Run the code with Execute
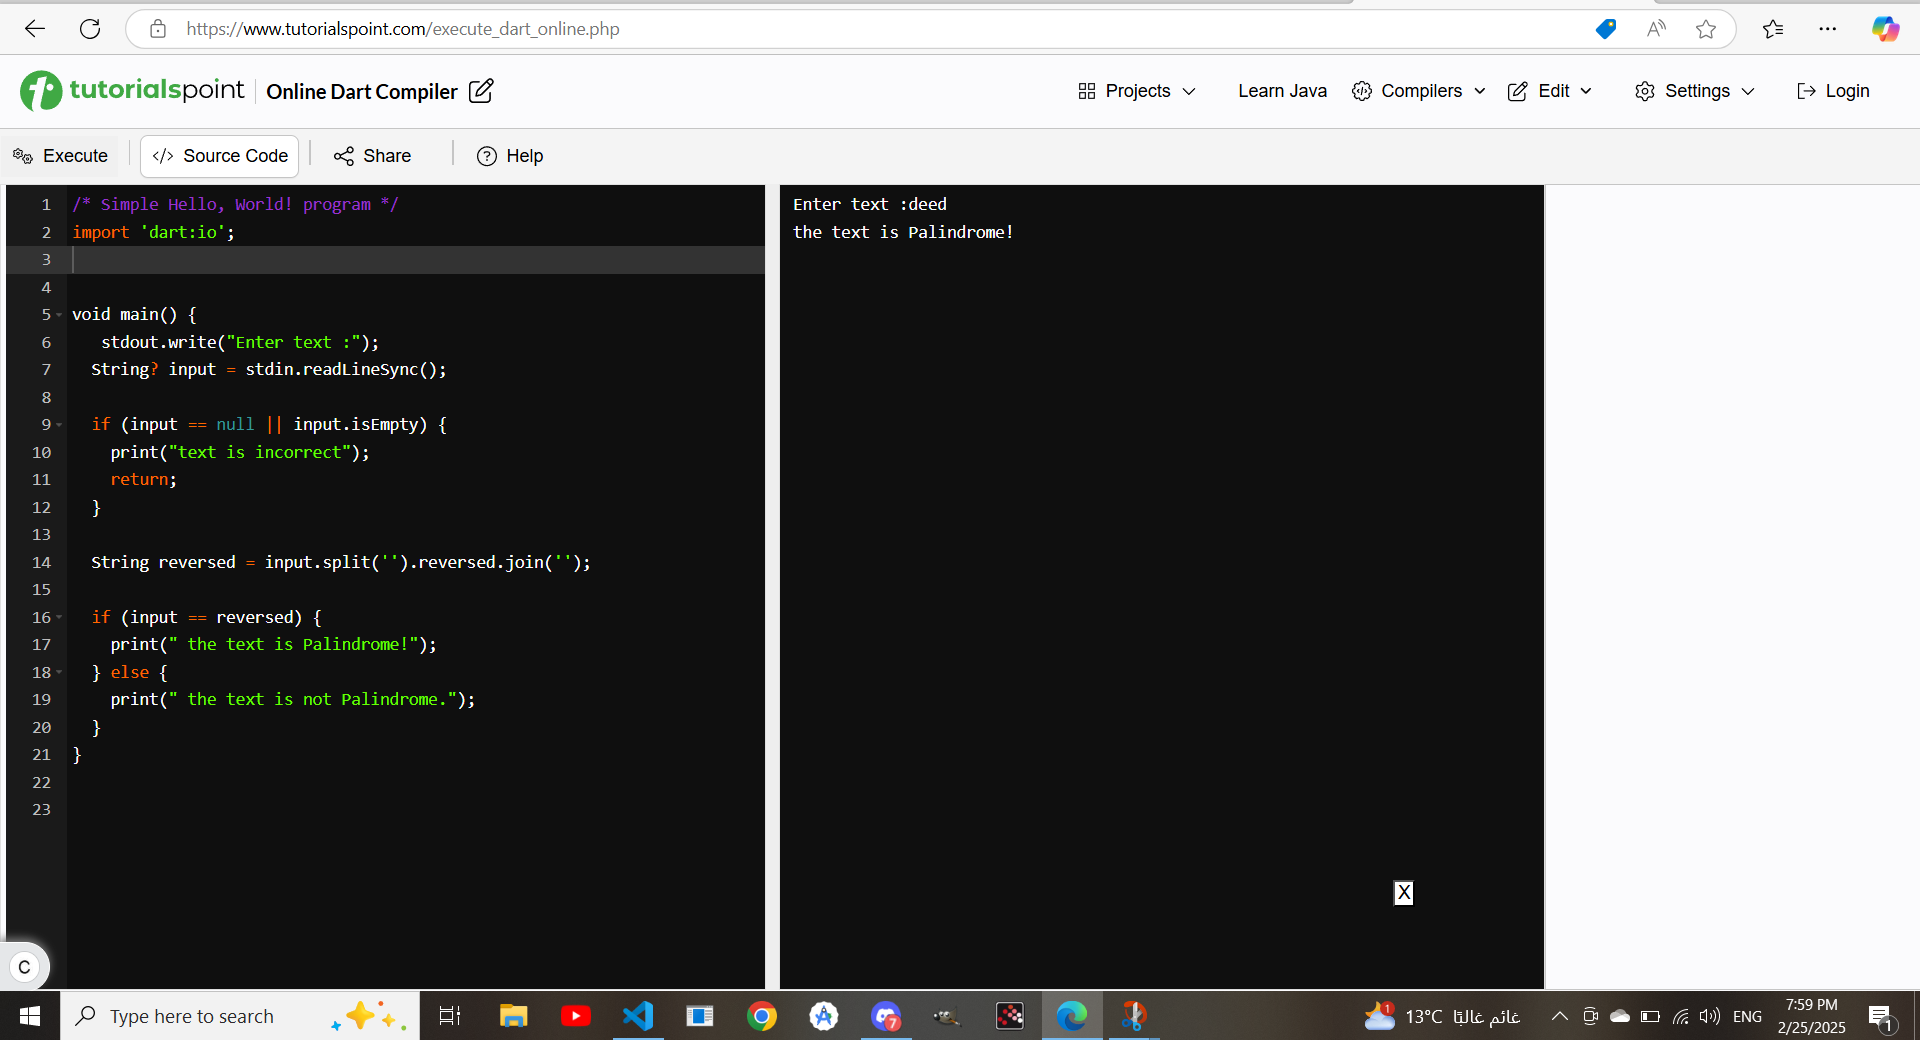1920x1040 pixels. 60,156
